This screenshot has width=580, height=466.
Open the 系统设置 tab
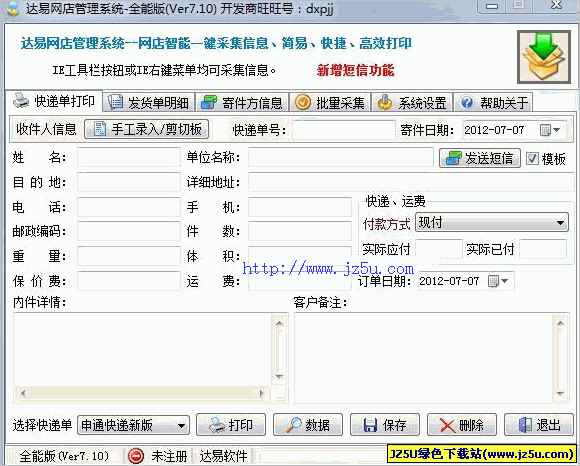(412, 102)
